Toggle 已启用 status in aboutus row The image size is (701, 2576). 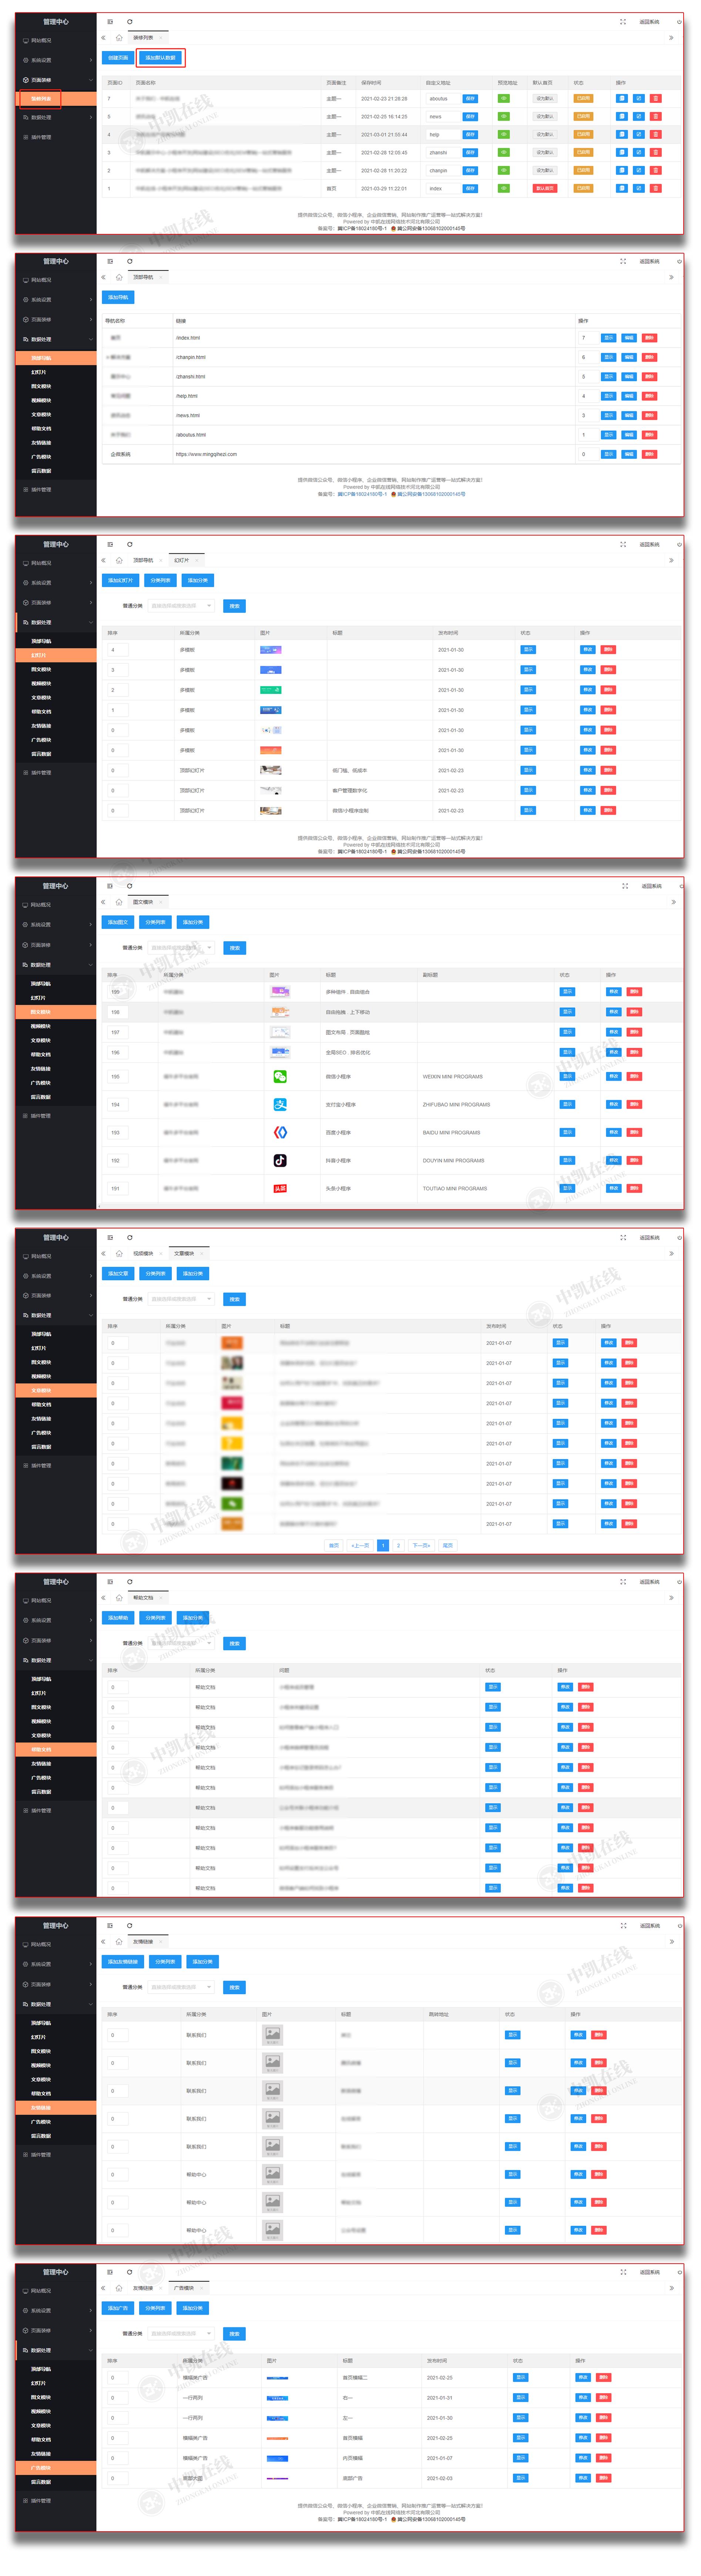tap(583, 99)
